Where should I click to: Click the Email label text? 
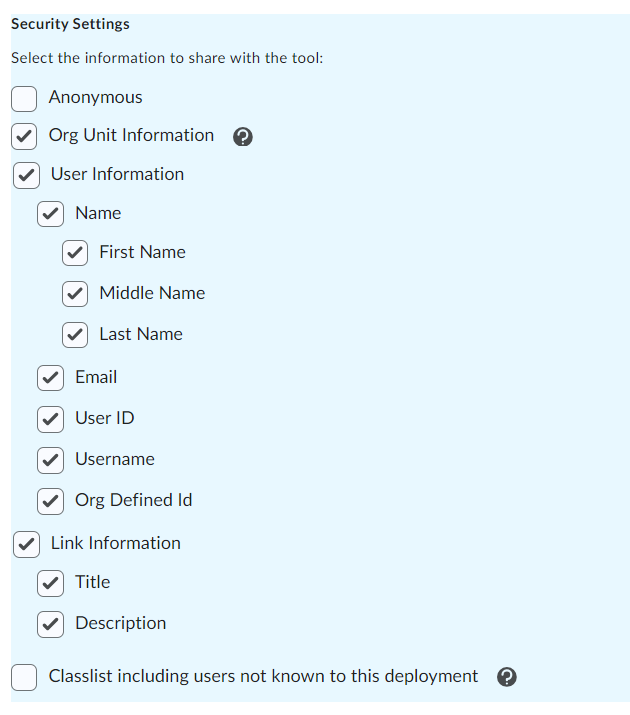pyautogui.click(x=96, y=377)
